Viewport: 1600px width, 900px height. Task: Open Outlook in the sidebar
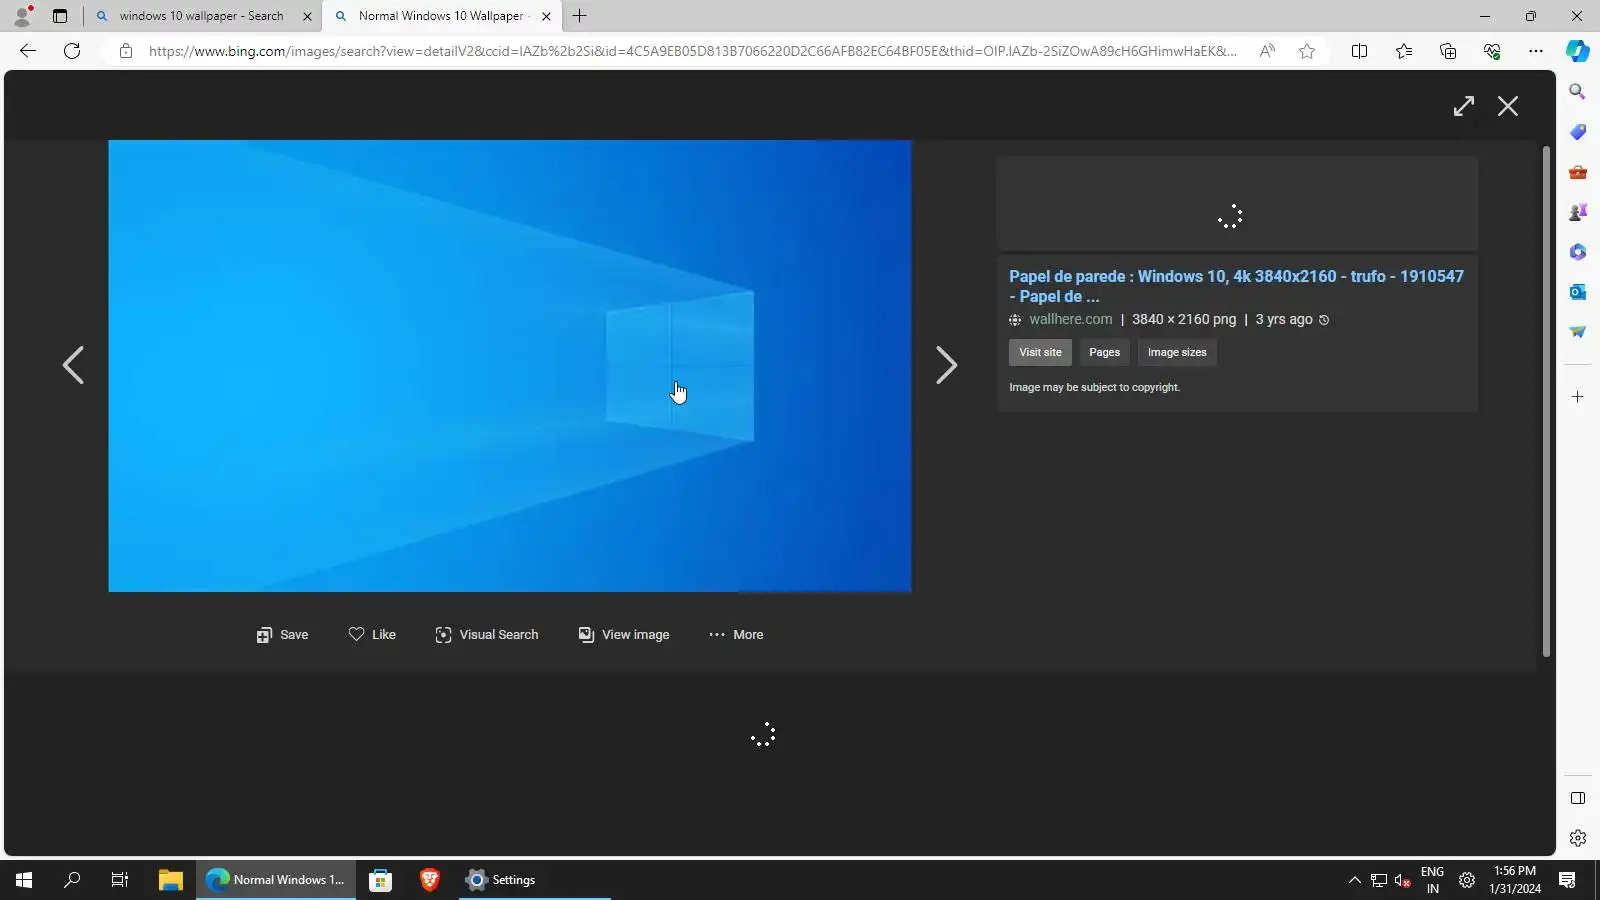[1578, 292]
